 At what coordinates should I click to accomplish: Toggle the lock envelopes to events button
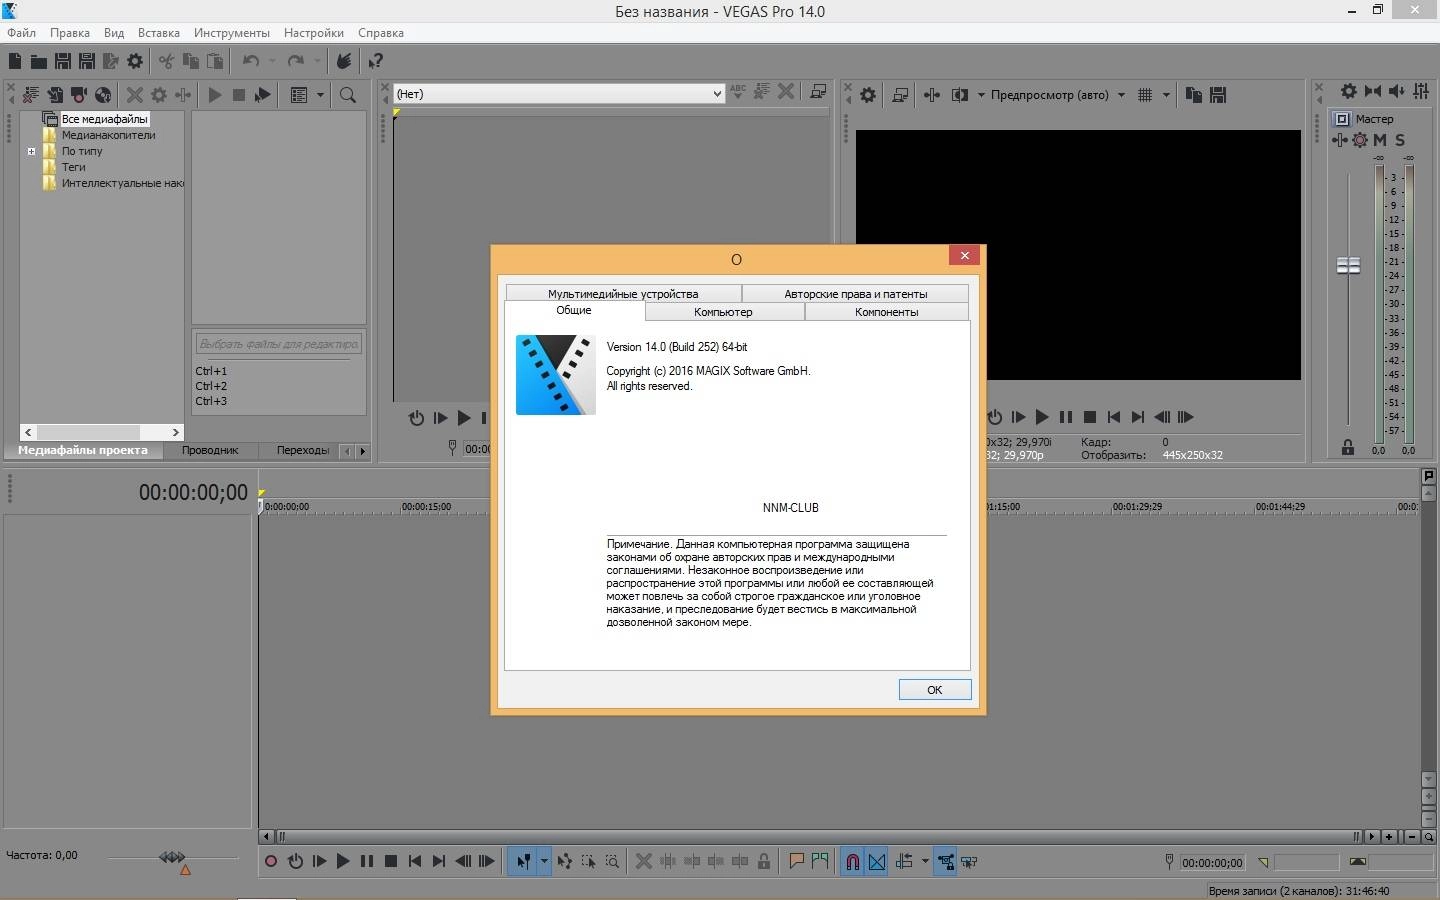(x=945, y=861)
